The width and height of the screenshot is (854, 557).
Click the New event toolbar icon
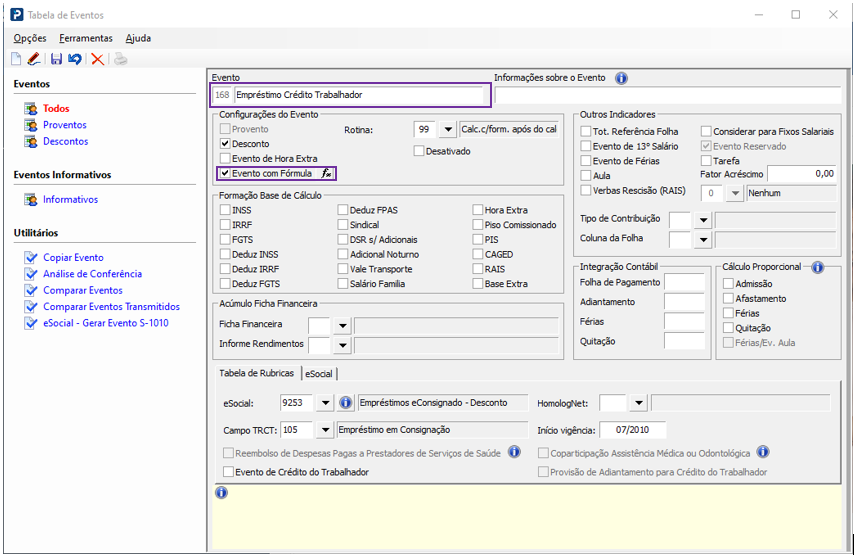16,60
